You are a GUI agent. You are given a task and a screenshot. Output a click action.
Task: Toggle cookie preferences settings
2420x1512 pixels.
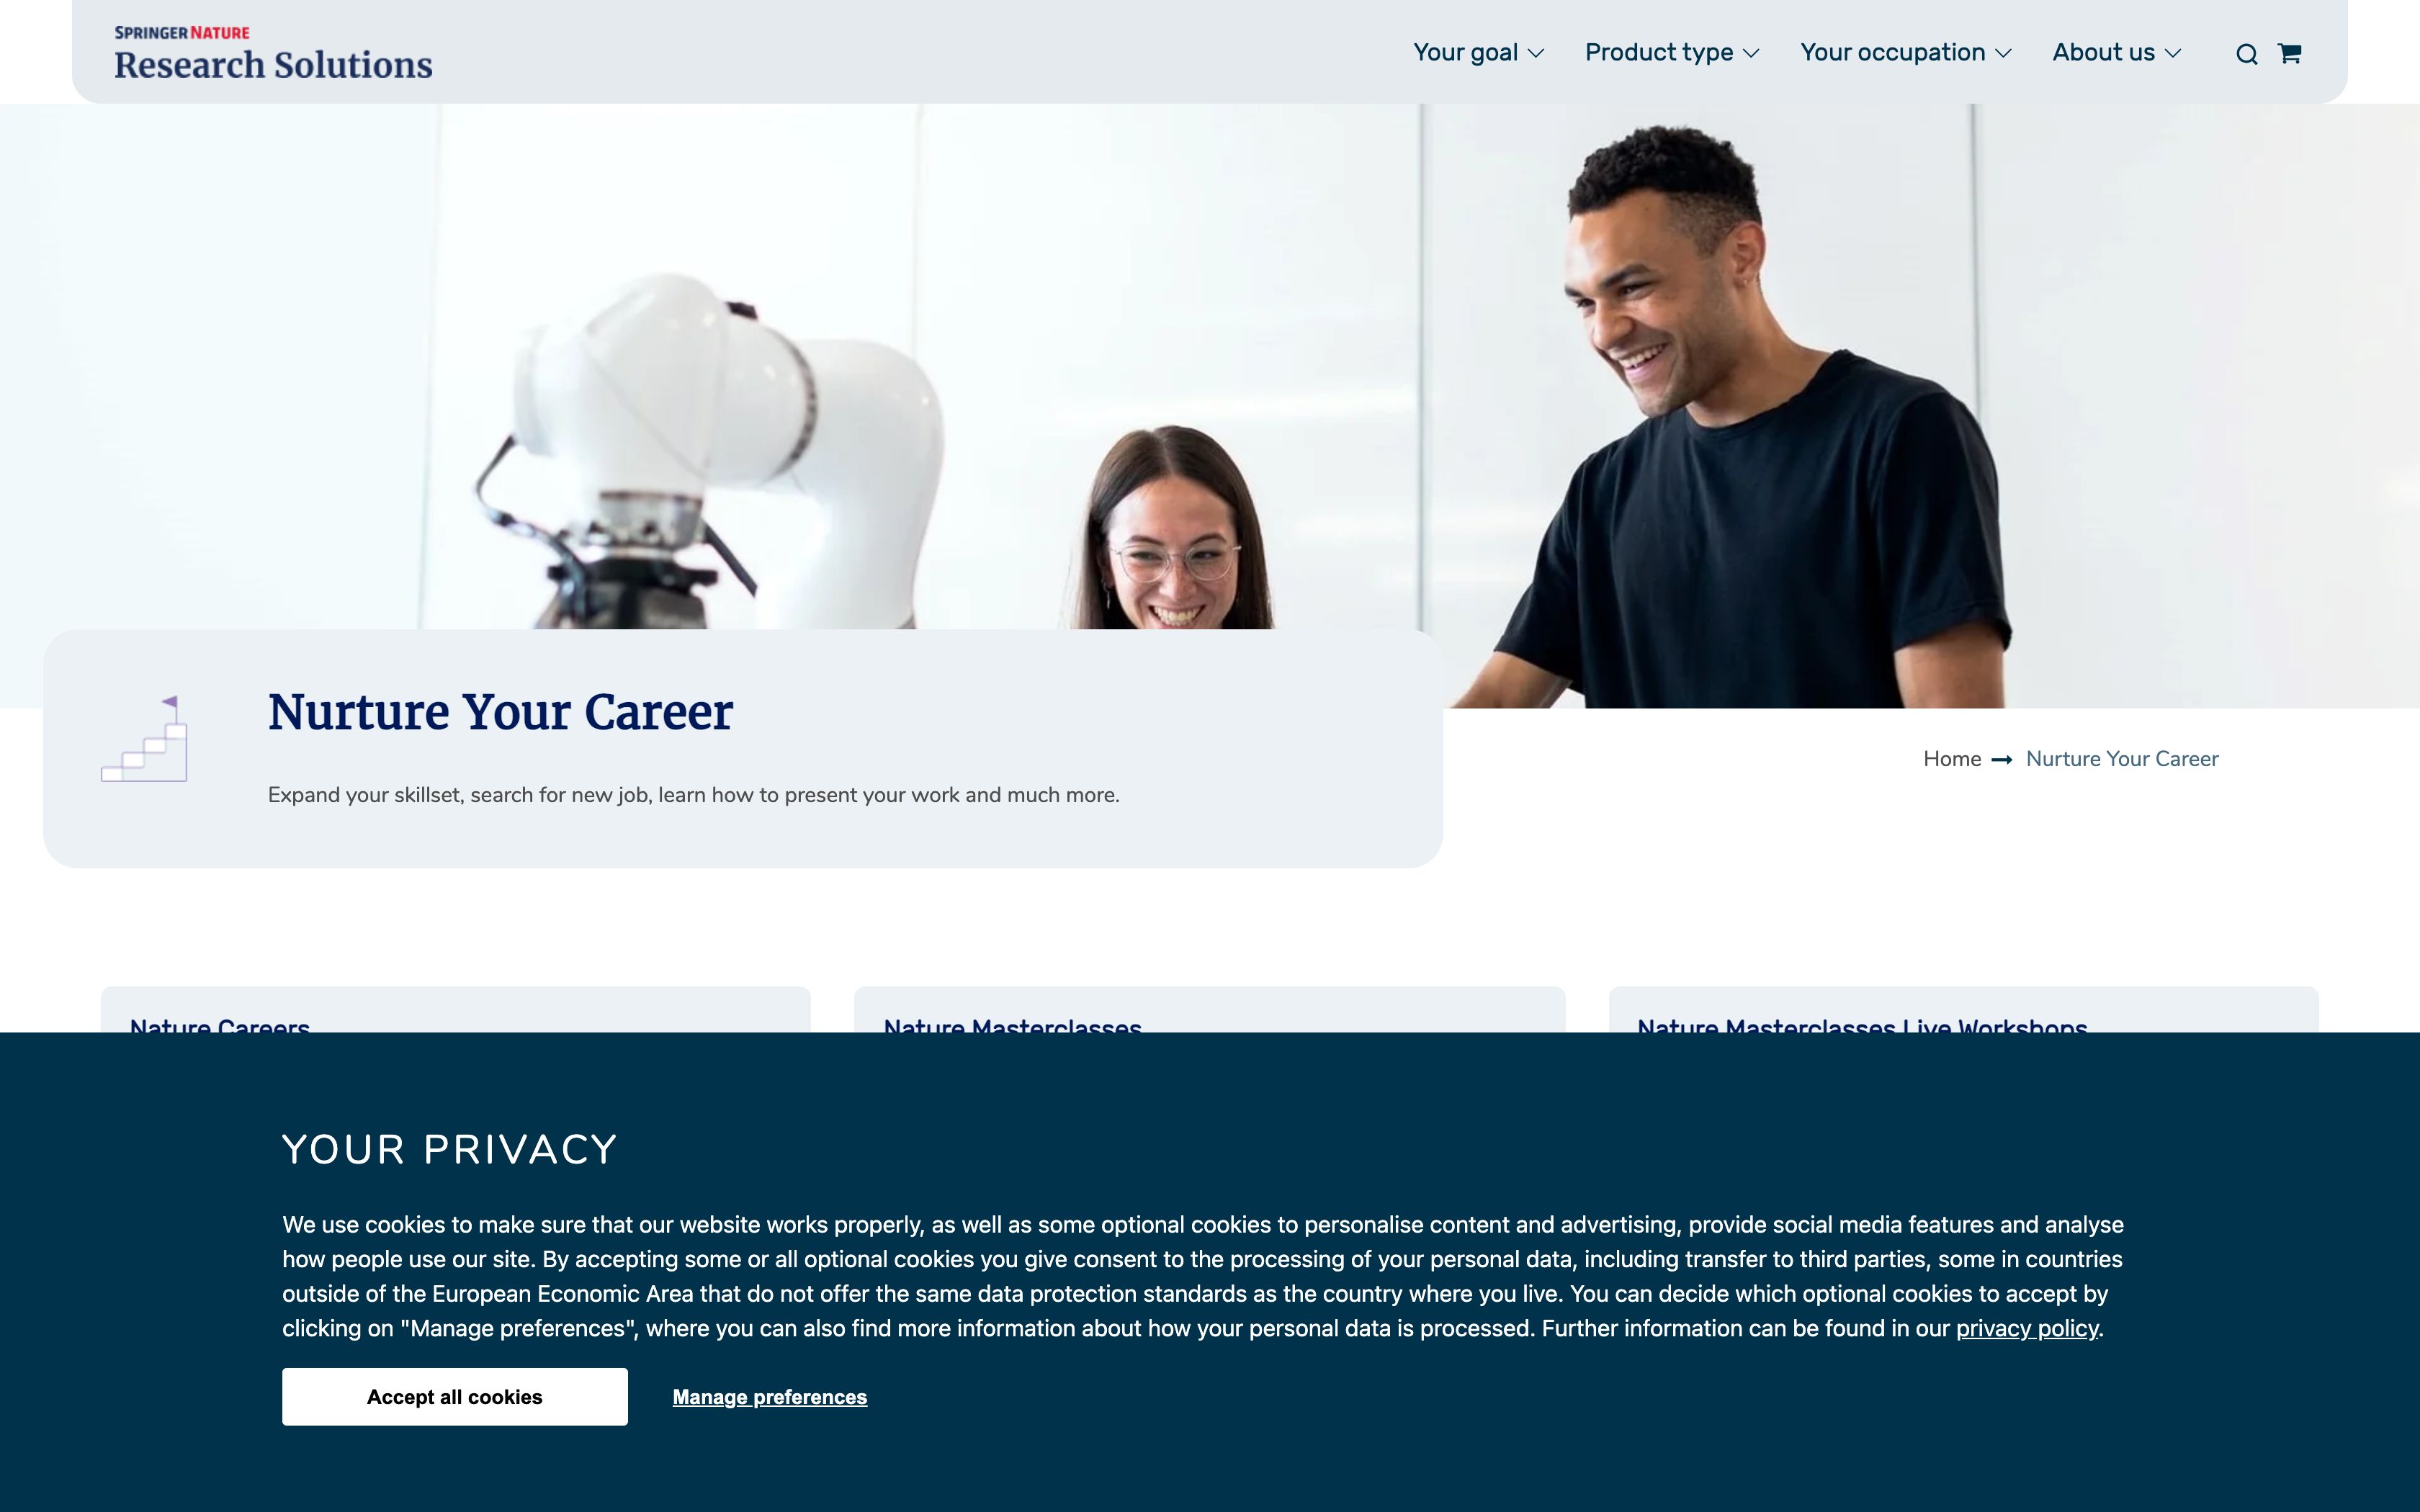[770, 1395]
